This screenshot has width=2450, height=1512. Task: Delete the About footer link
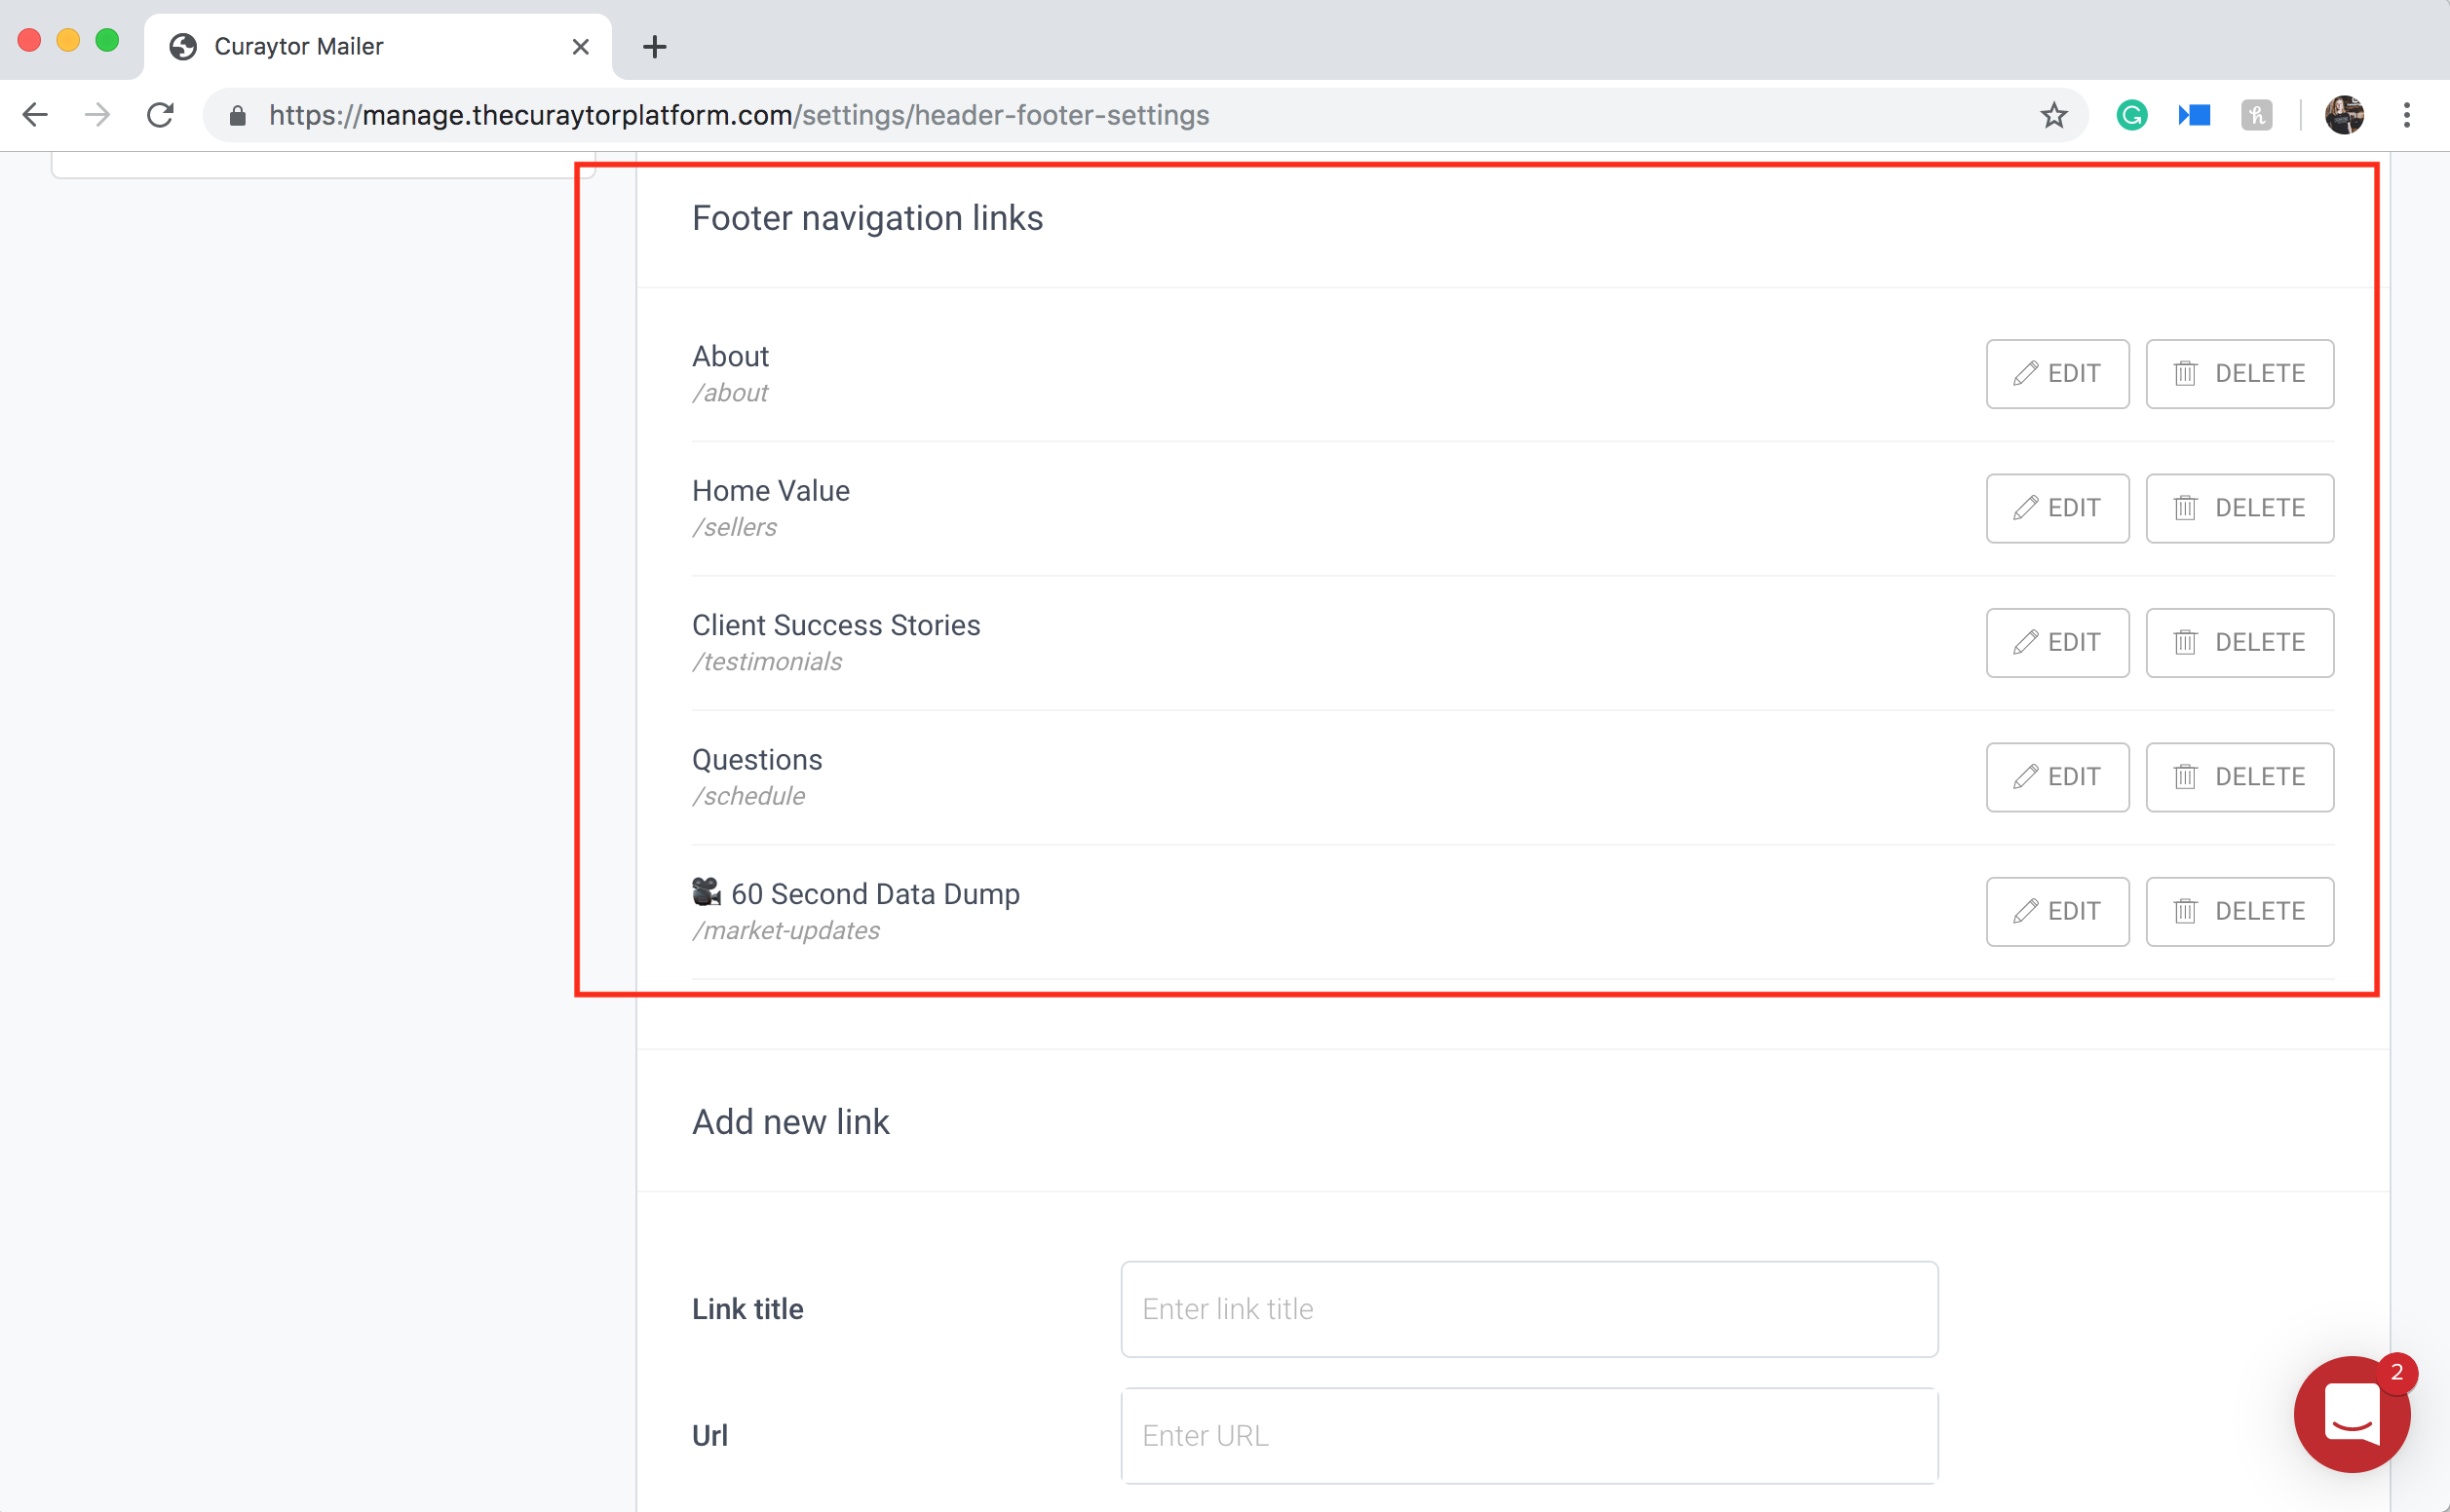[2239, 374]
